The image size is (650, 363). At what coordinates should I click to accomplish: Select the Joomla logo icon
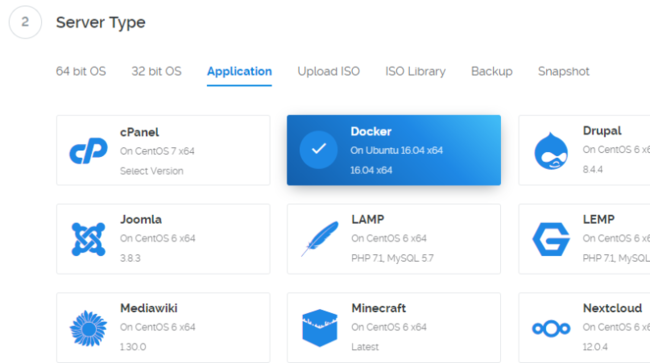(88, 239)
